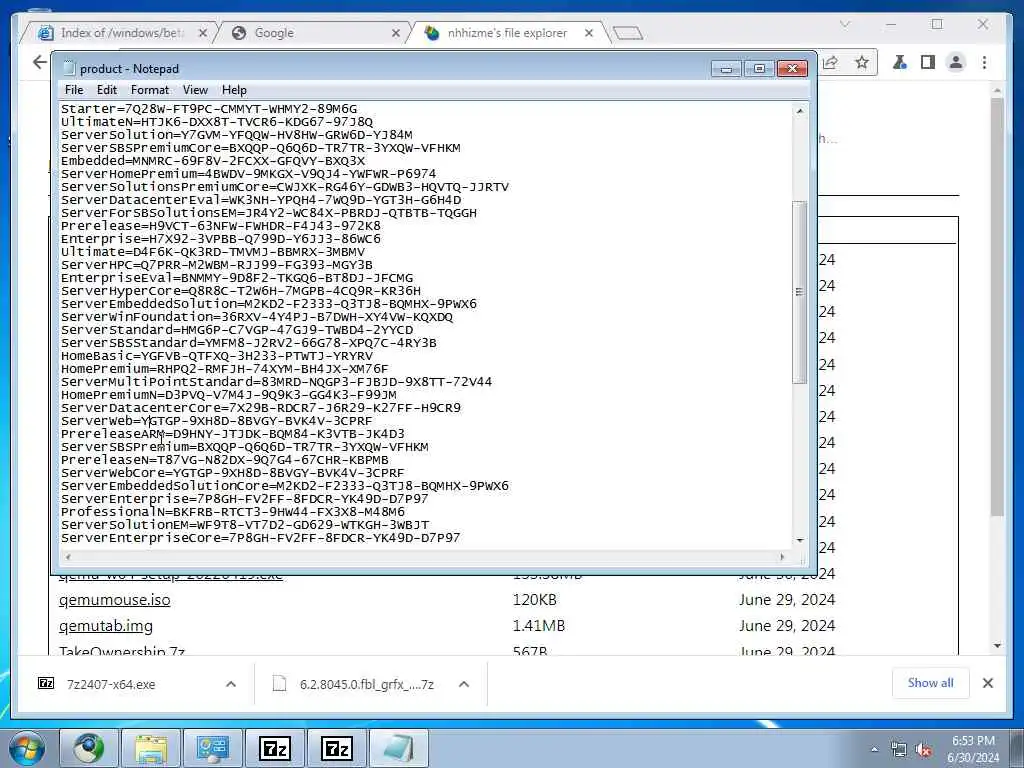The width and height of the screenshot is (1024, 768).
Task: Click Notepad vertical scrollbar down arrow
Action: pyautogui.click(x=800, y=541)
